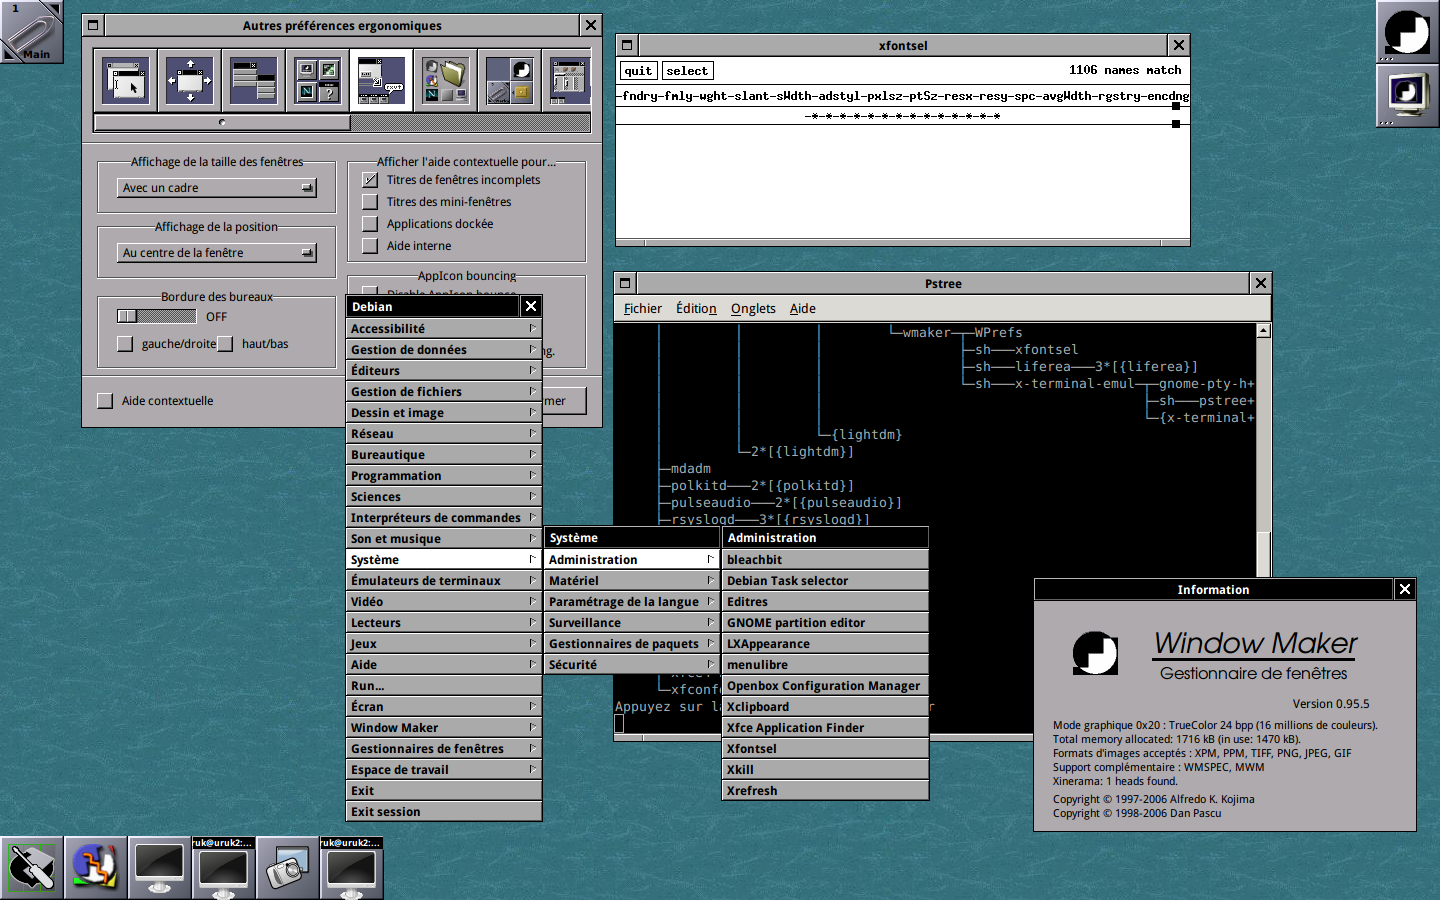This screenshot has height=900, width=1440.
Task: Expand the Matériel submenu under Système
Action: tap(632, 580)
